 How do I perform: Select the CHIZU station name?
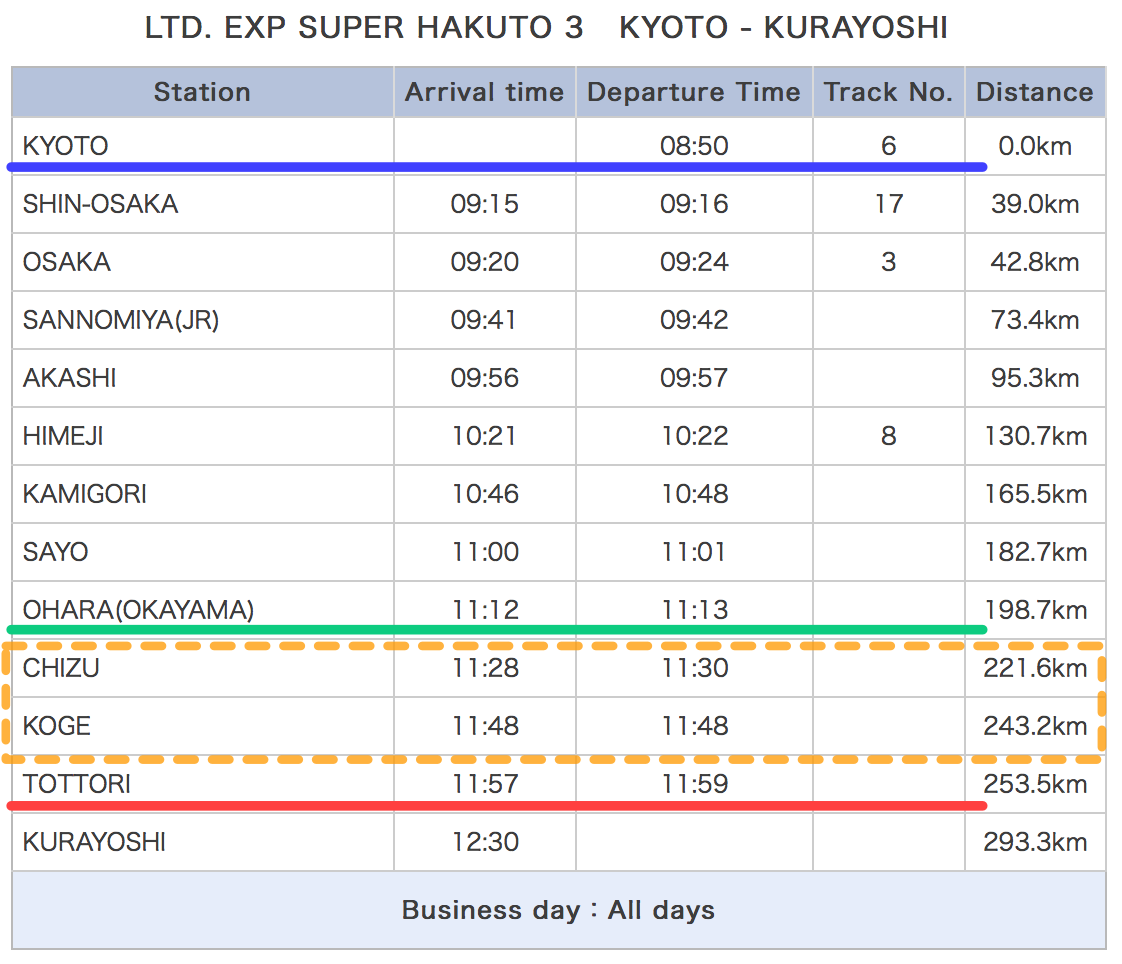coord(61,668)
